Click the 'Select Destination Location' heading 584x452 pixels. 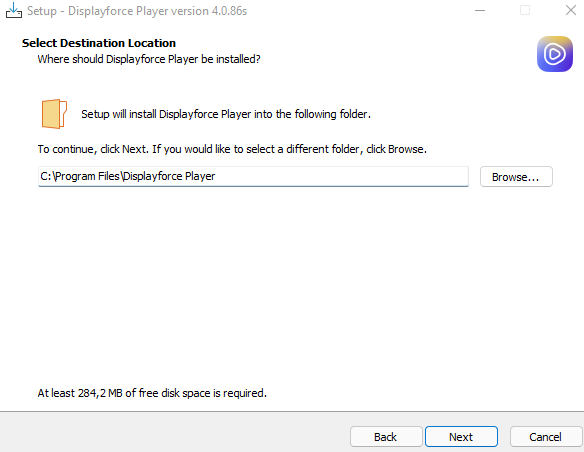(99, 43)
